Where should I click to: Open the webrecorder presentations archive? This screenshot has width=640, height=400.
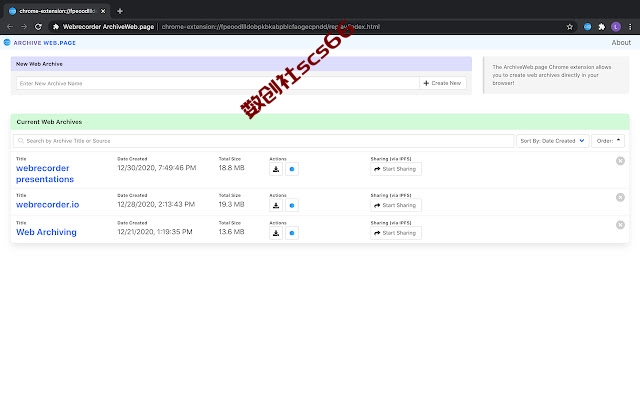point(45,173)
